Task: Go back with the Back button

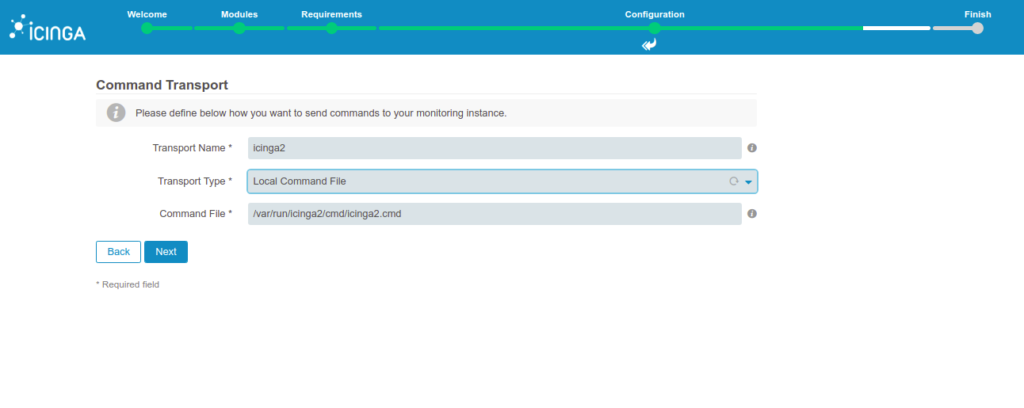Action: pyautogui.click(x=118, y=252)
